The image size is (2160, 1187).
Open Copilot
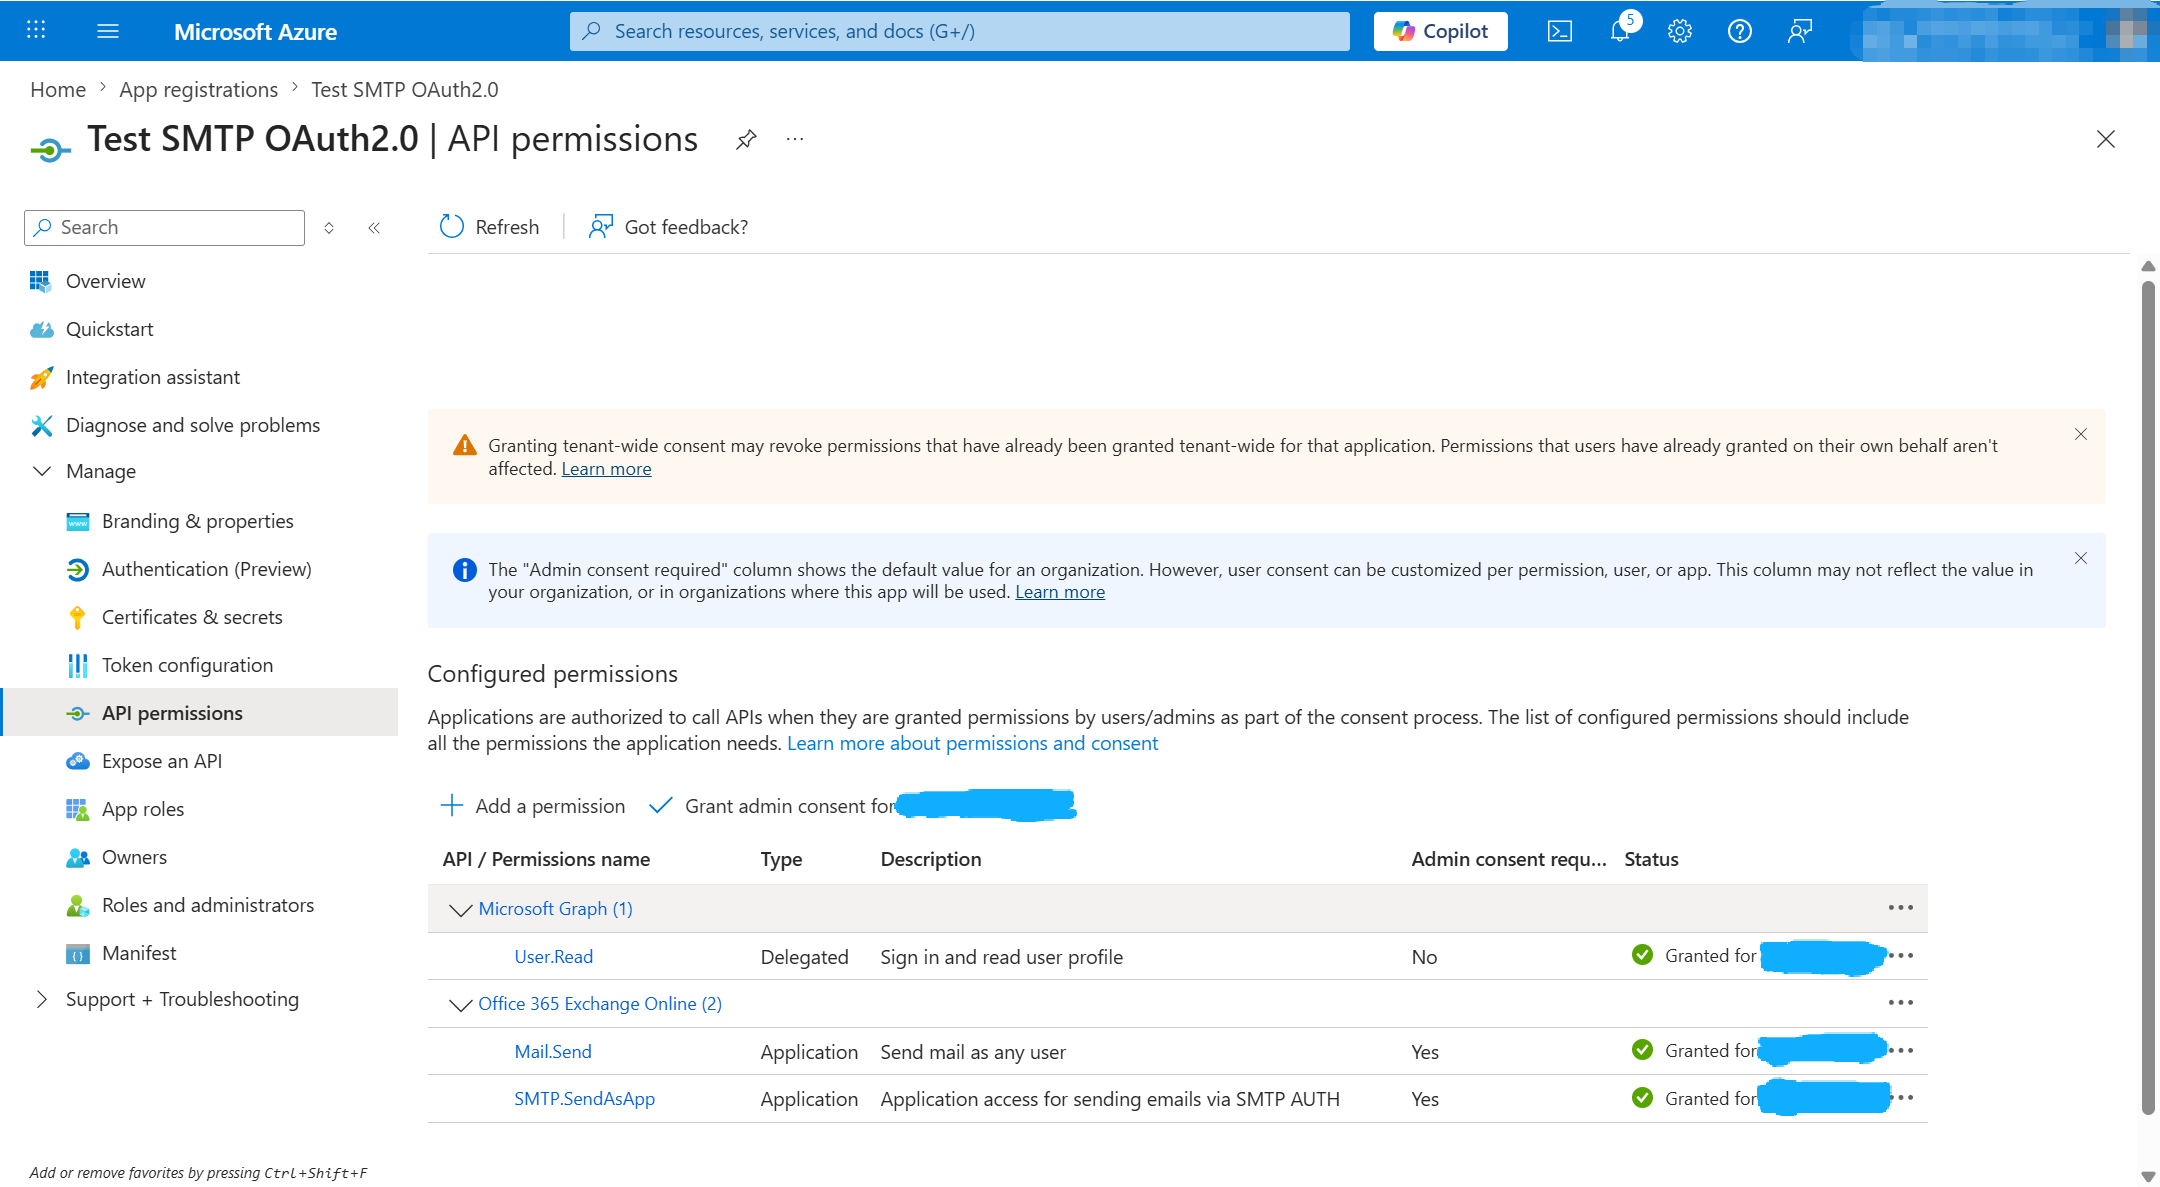pos(1440,31)
